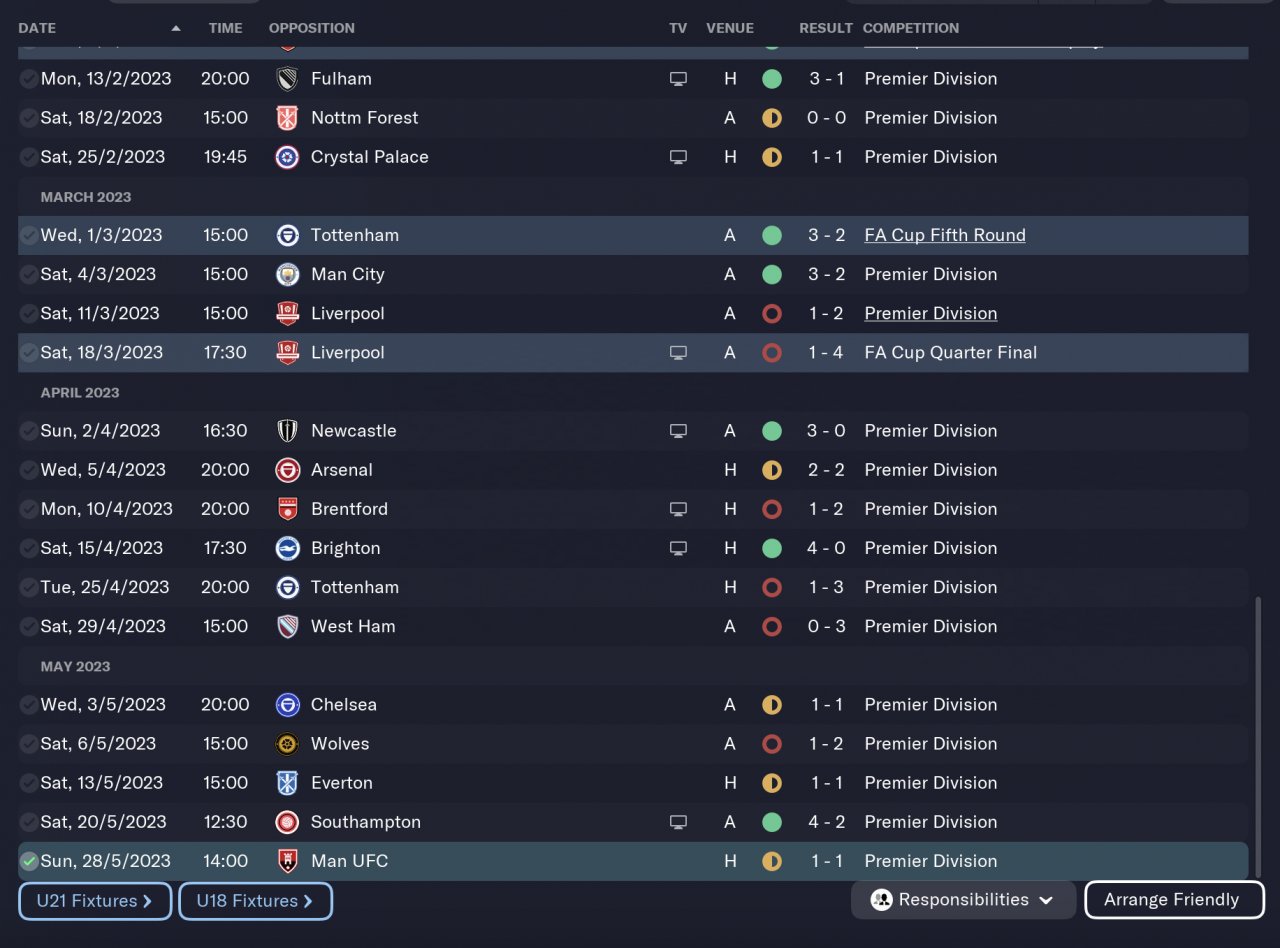
Task: Sort fixtures by the Date column arrow
Action: click(x=176, y=28)
